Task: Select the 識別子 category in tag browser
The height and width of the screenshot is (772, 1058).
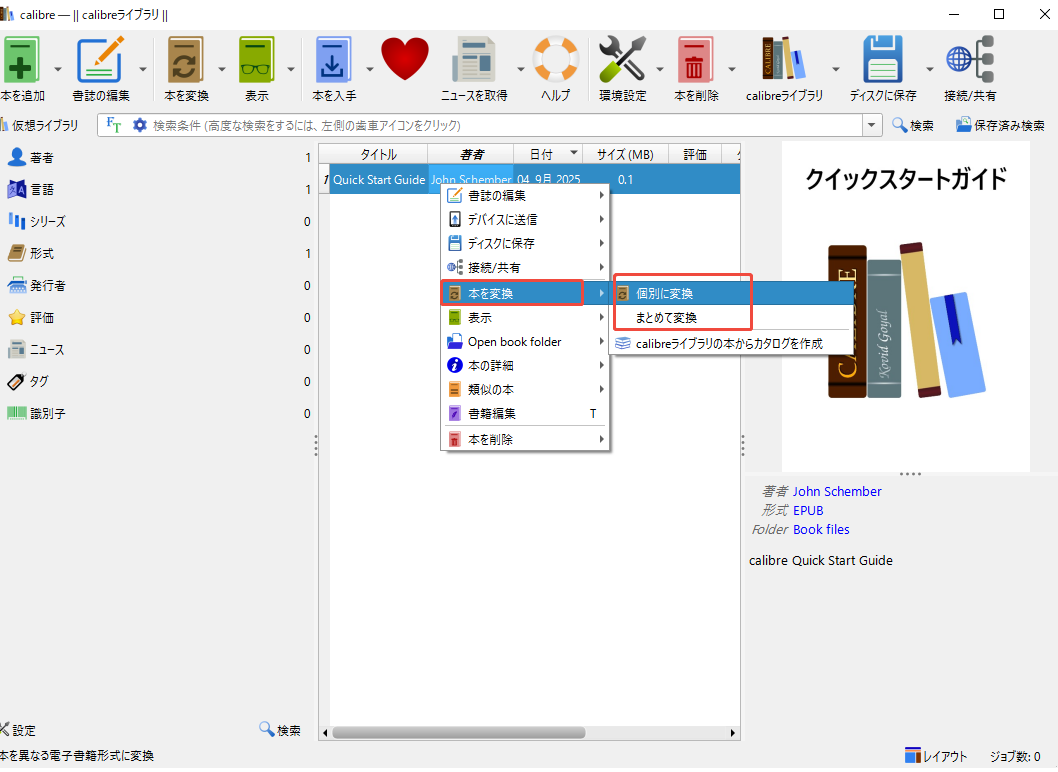Action: click(159, 414)
